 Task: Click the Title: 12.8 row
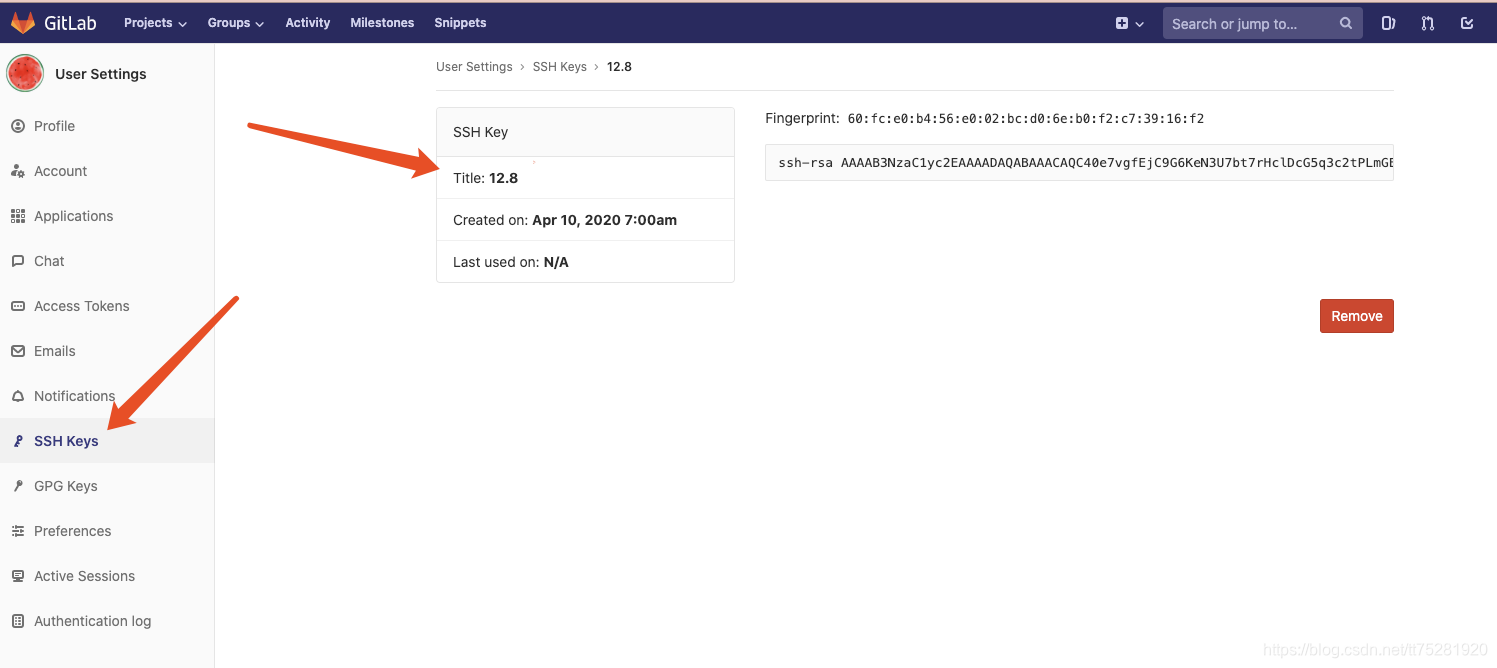(x=585, y=178)
